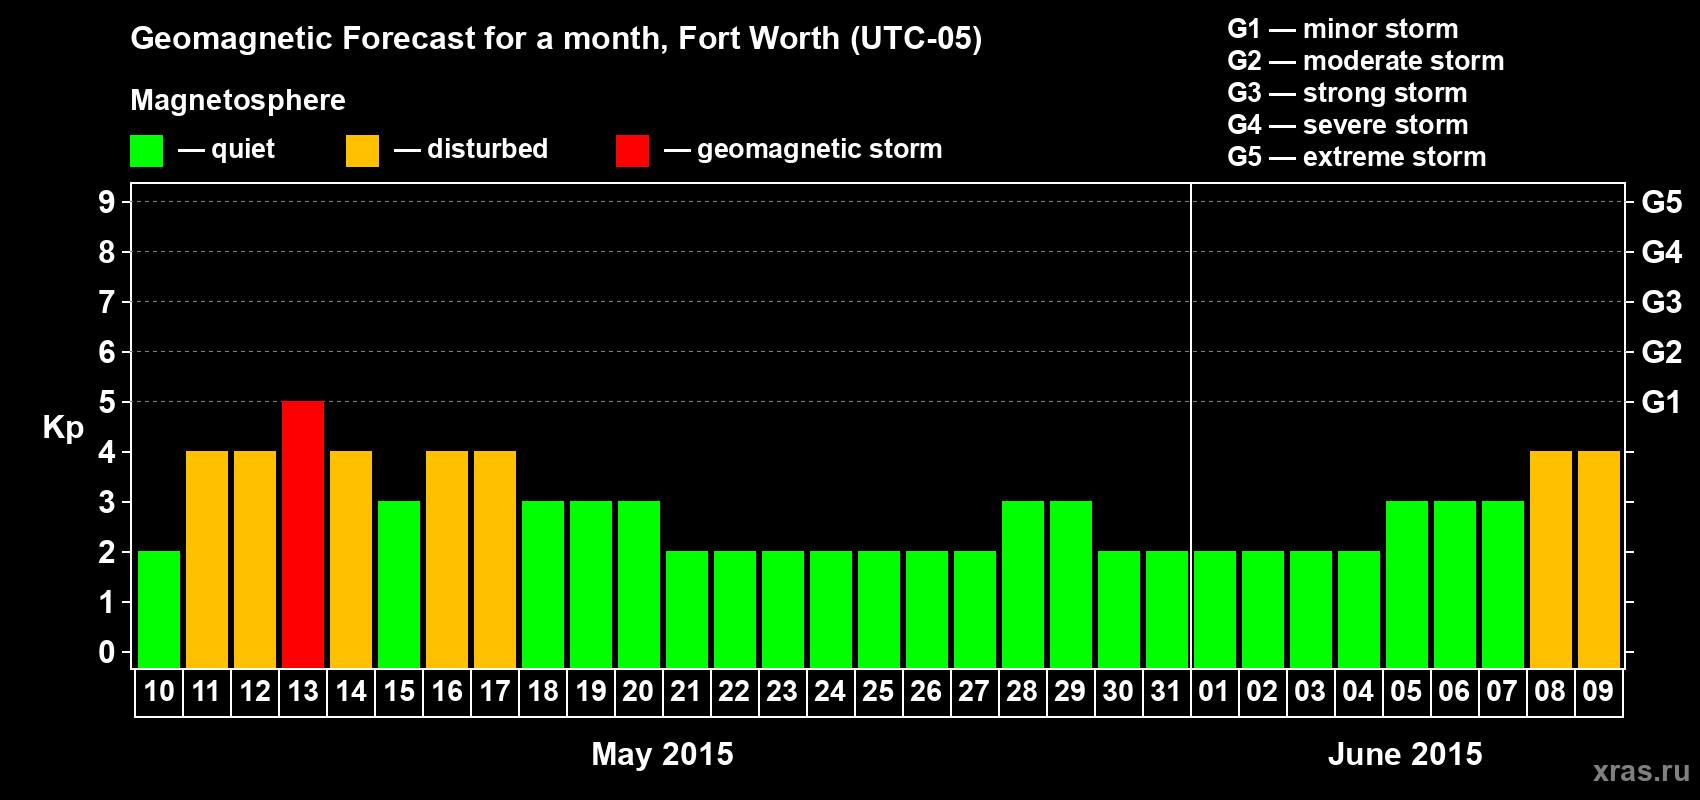Select the orange bar for May 11
Image resolution: width=1700 pixels, height=800 pixels.
207,559
